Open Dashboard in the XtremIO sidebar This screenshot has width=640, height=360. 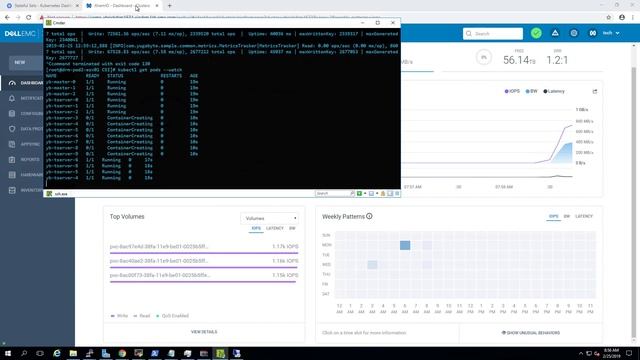(26, 83)
